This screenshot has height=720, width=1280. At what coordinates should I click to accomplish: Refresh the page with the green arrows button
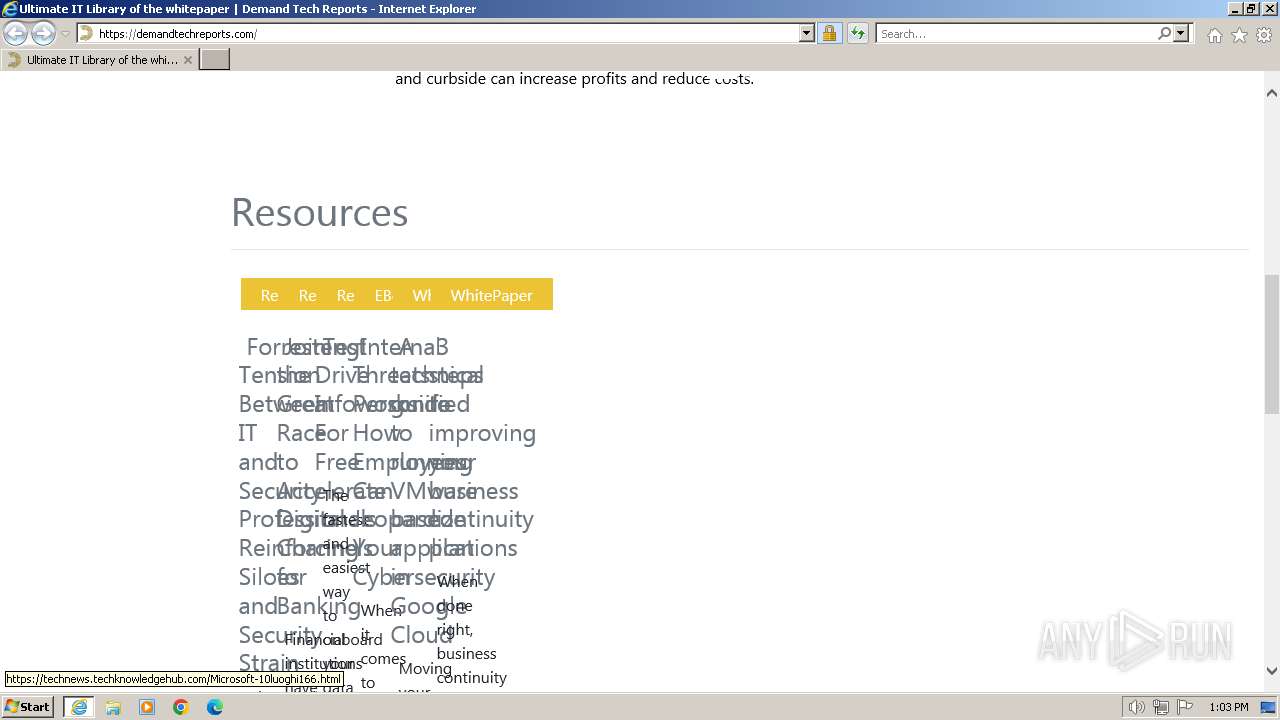click(857, 33)
